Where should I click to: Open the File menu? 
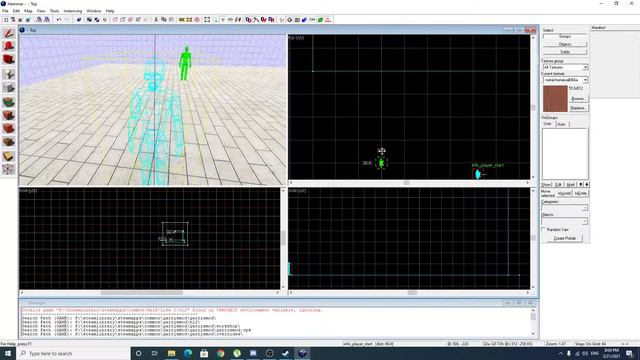(5, 11)
